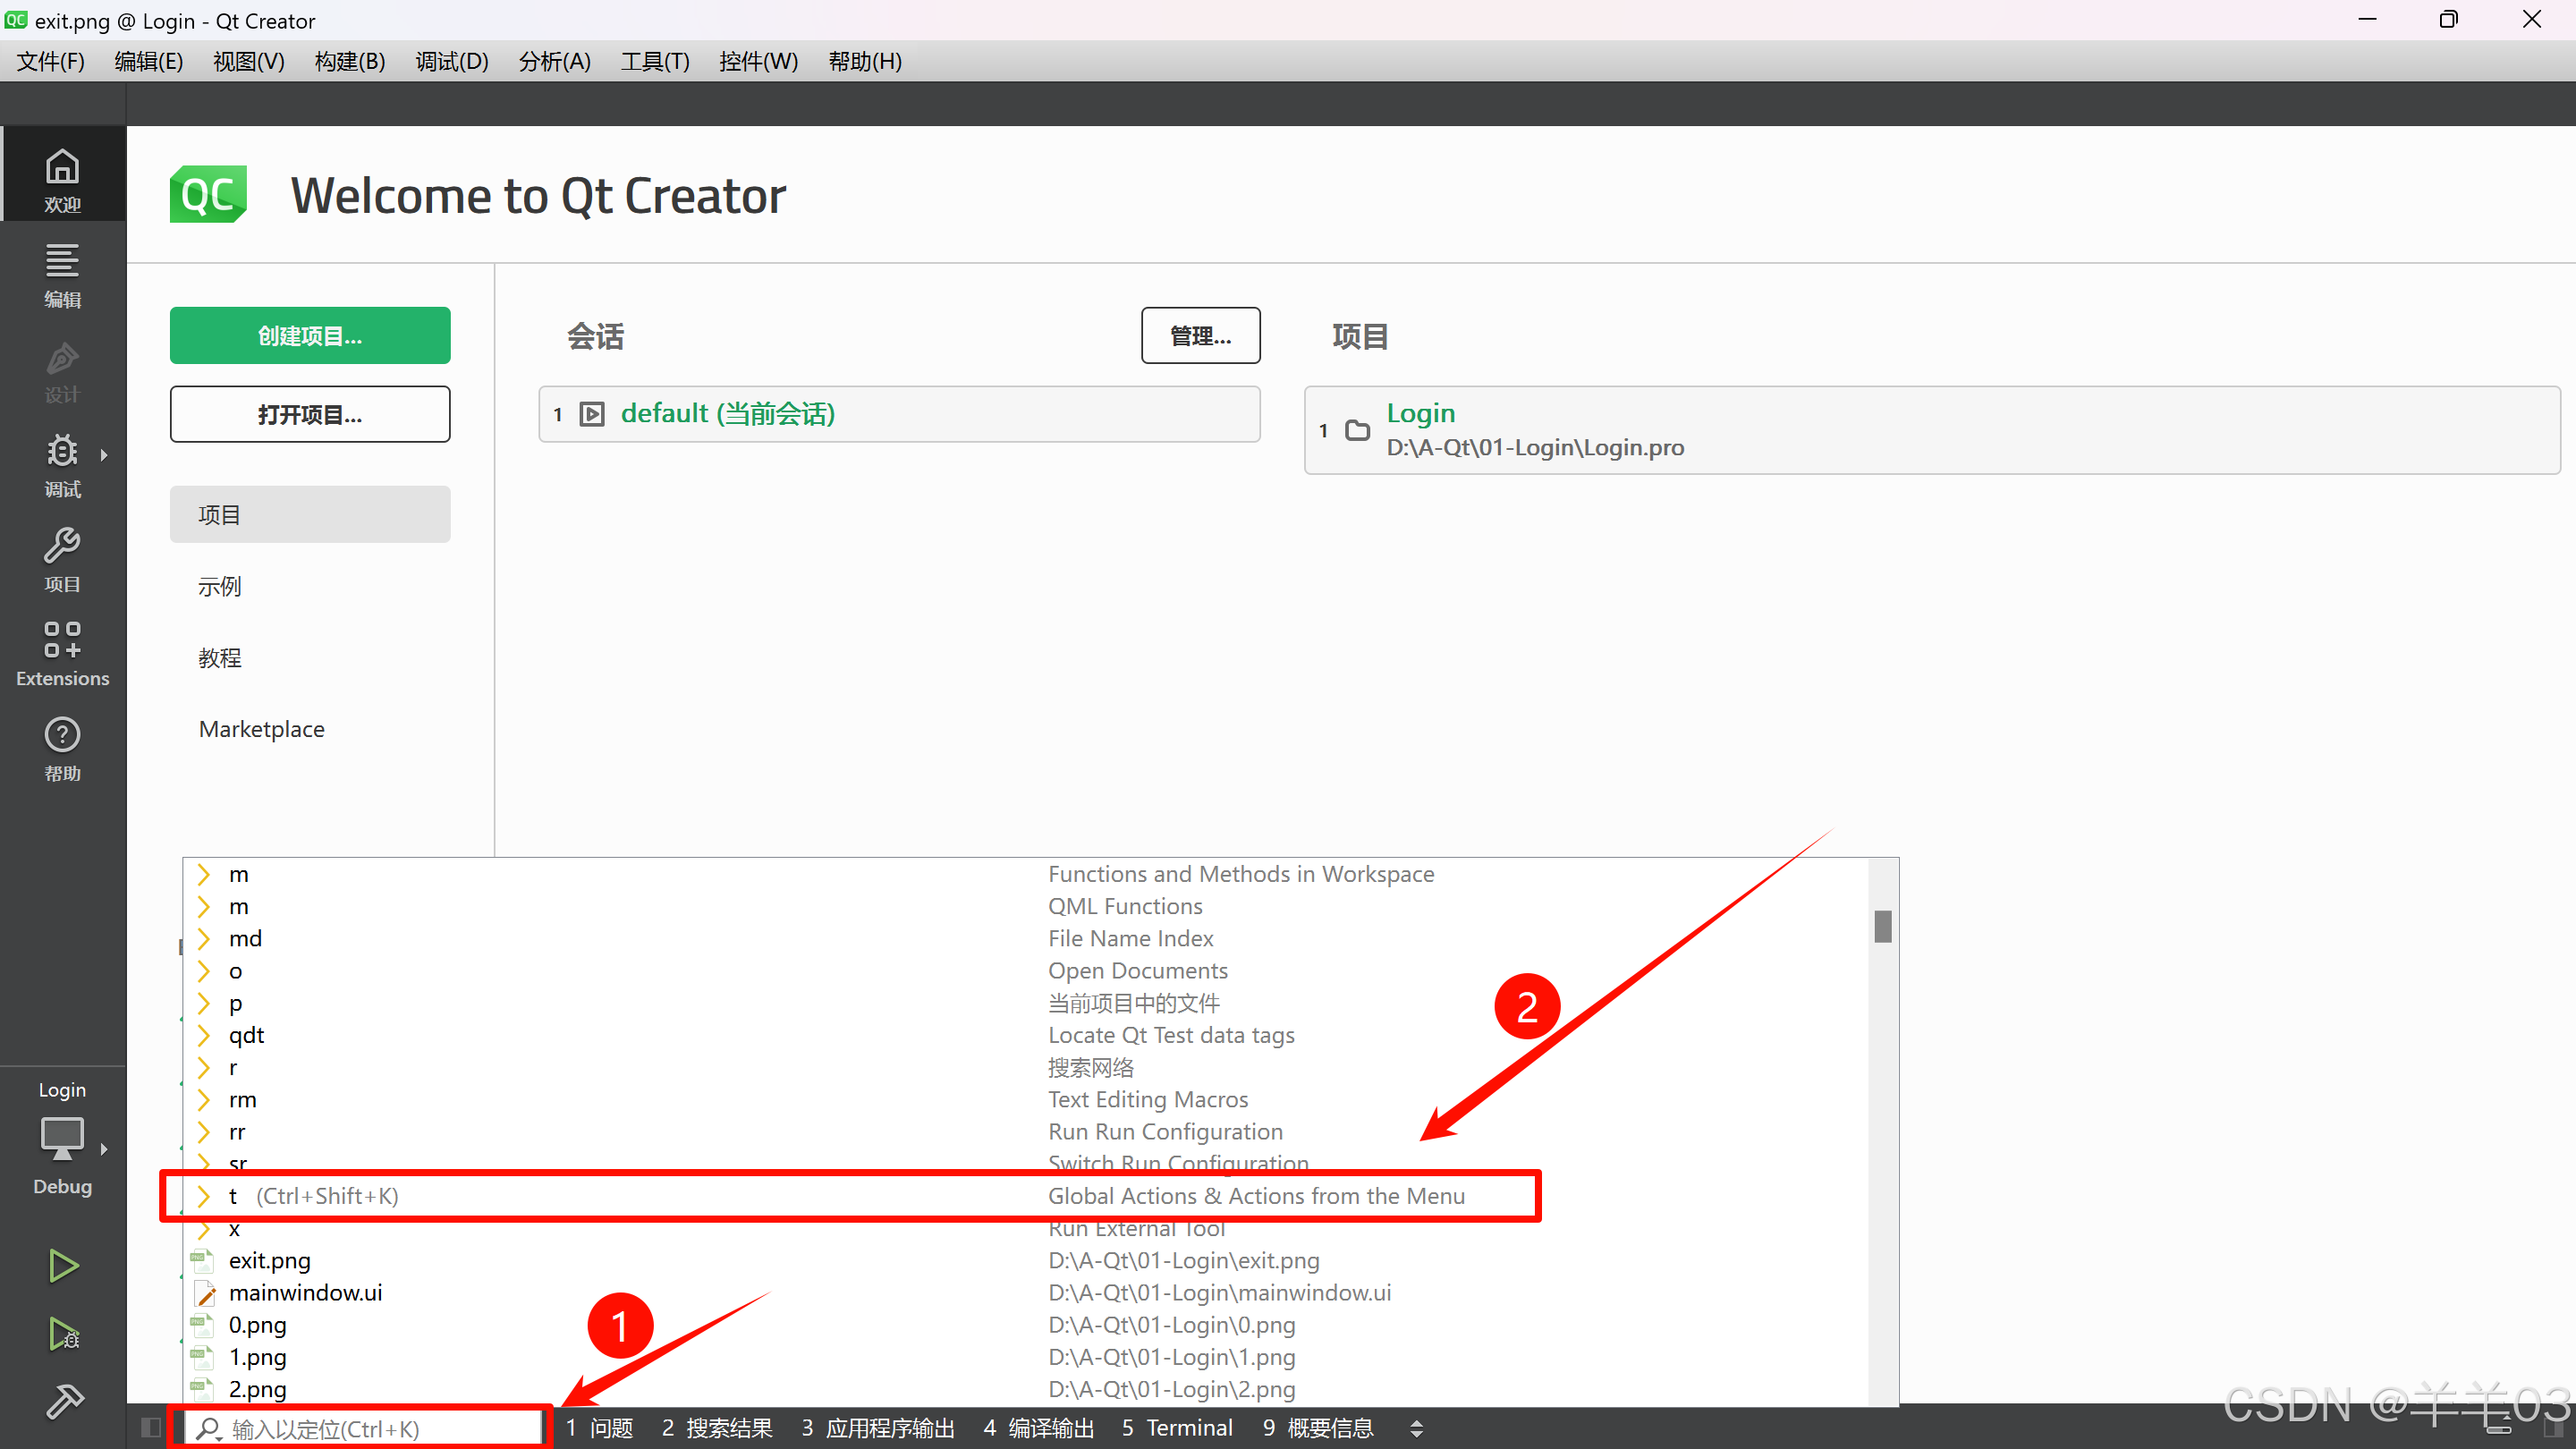Expand the 'qdt' Qt Test data tags filter
The image size is (2576, 1449).
click(204, 1035)
